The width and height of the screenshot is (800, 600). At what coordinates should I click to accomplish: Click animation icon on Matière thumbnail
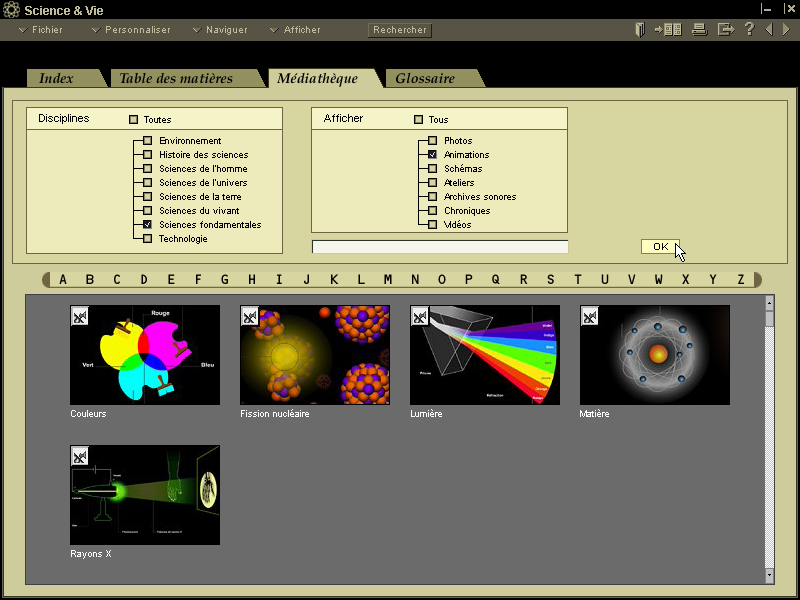point(590,317)
